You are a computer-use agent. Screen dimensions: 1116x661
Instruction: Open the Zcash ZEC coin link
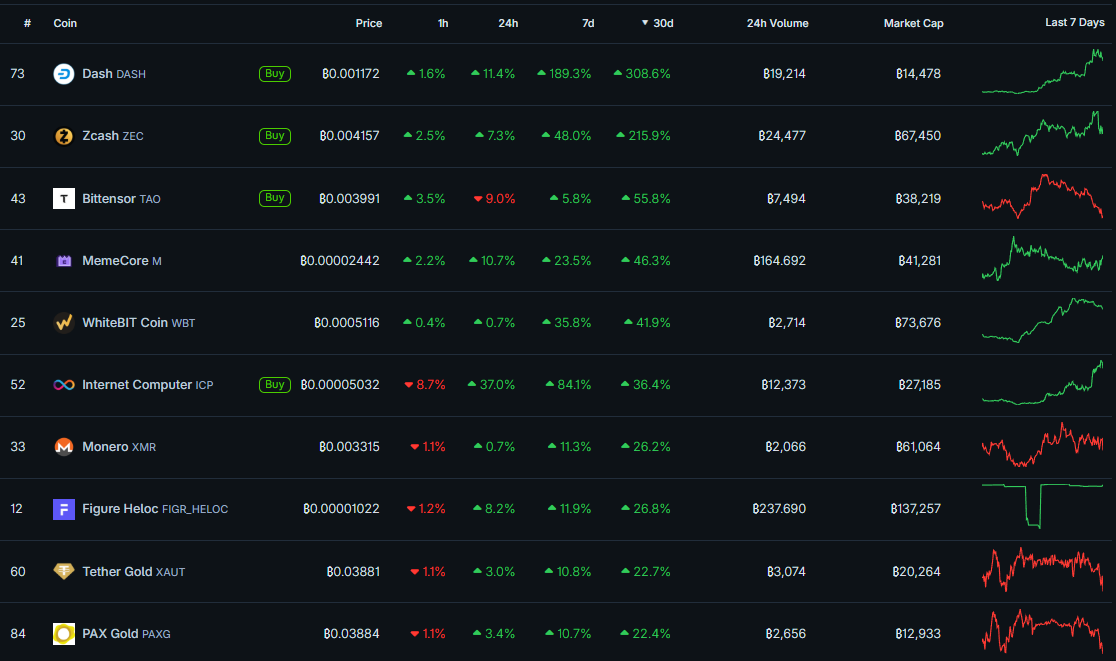tap(112, 136)
